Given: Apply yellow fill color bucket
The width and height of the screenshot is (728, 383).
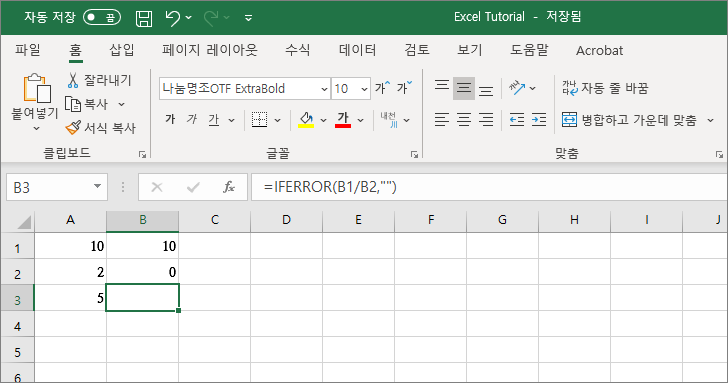Looking at the screenshot, I should point(306,120).
